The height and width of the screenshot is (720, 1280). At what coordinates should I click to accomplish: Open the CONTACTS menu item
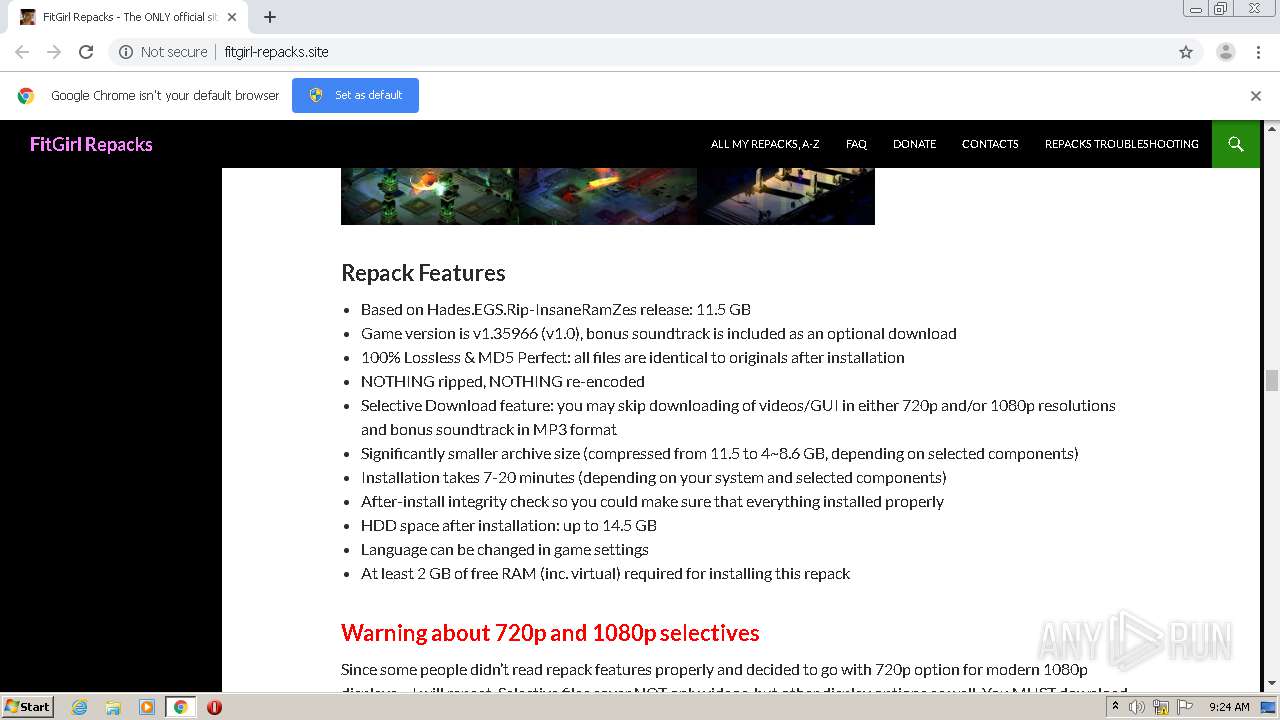click(990, 144)
